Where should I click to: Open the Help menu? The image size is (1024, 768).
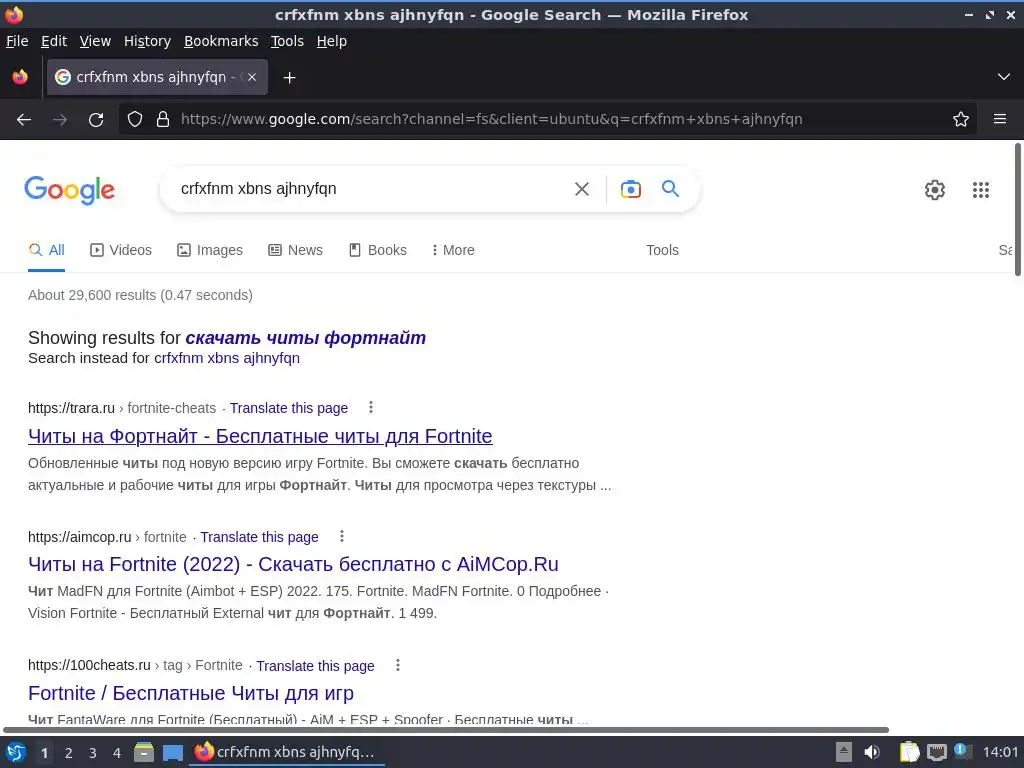332,41
